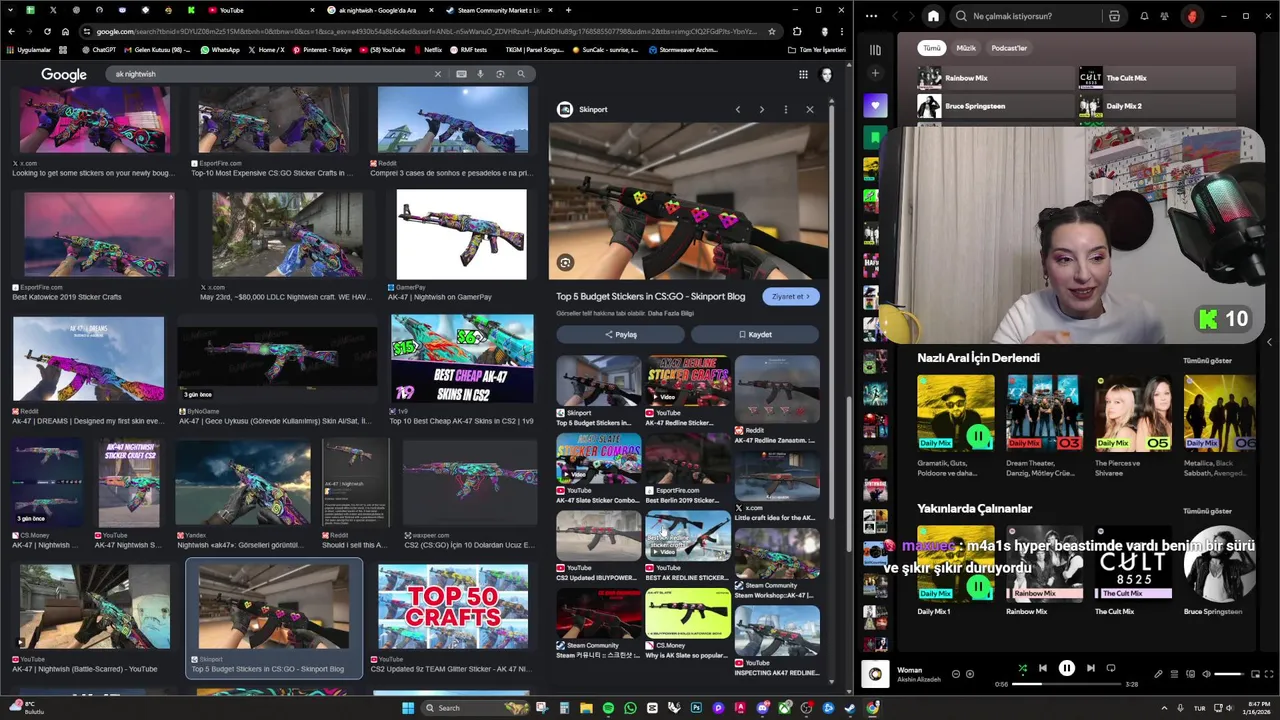Close the Skinport image preview panel
Screen dimensions: 1280x720
[x=810, y=109]
